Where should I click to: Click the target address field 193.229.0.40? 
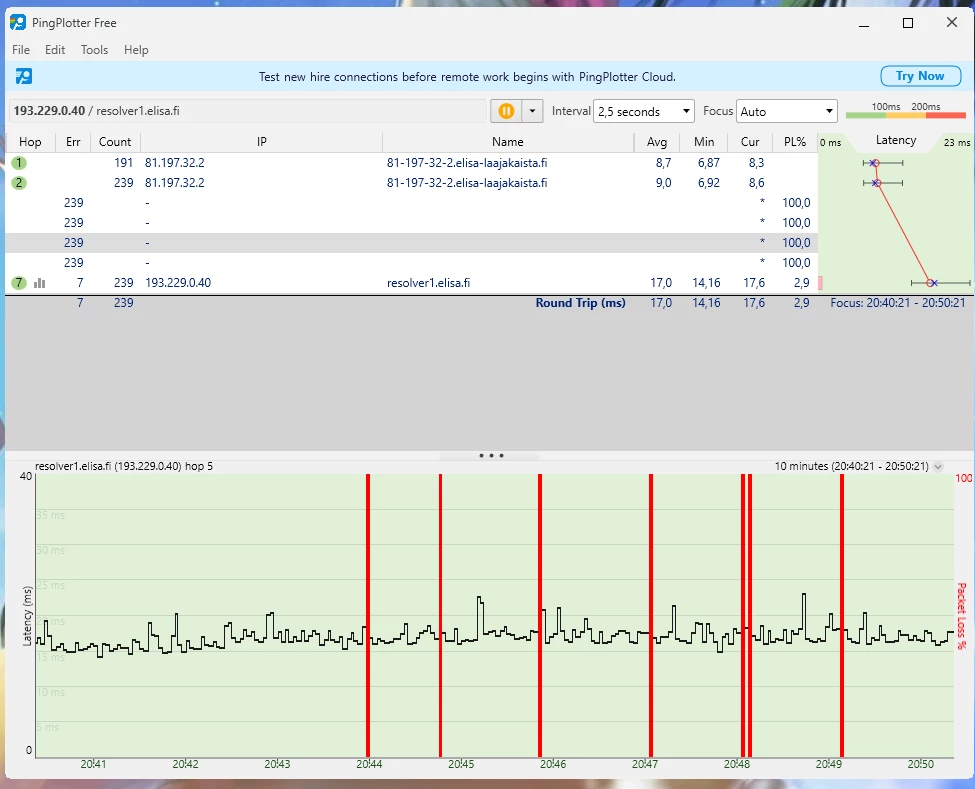click(x=247, y=111)
